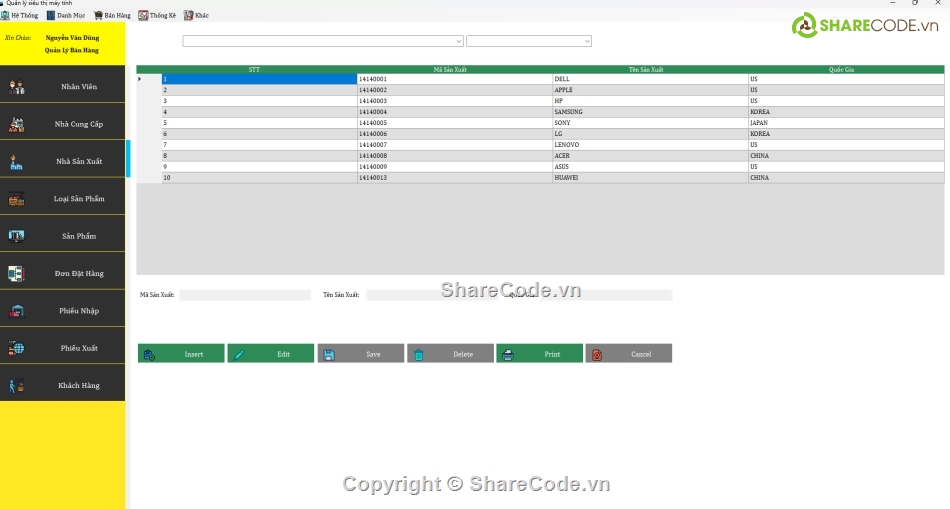Click the Khách Hàng sidebar icon

click(17, 385)
